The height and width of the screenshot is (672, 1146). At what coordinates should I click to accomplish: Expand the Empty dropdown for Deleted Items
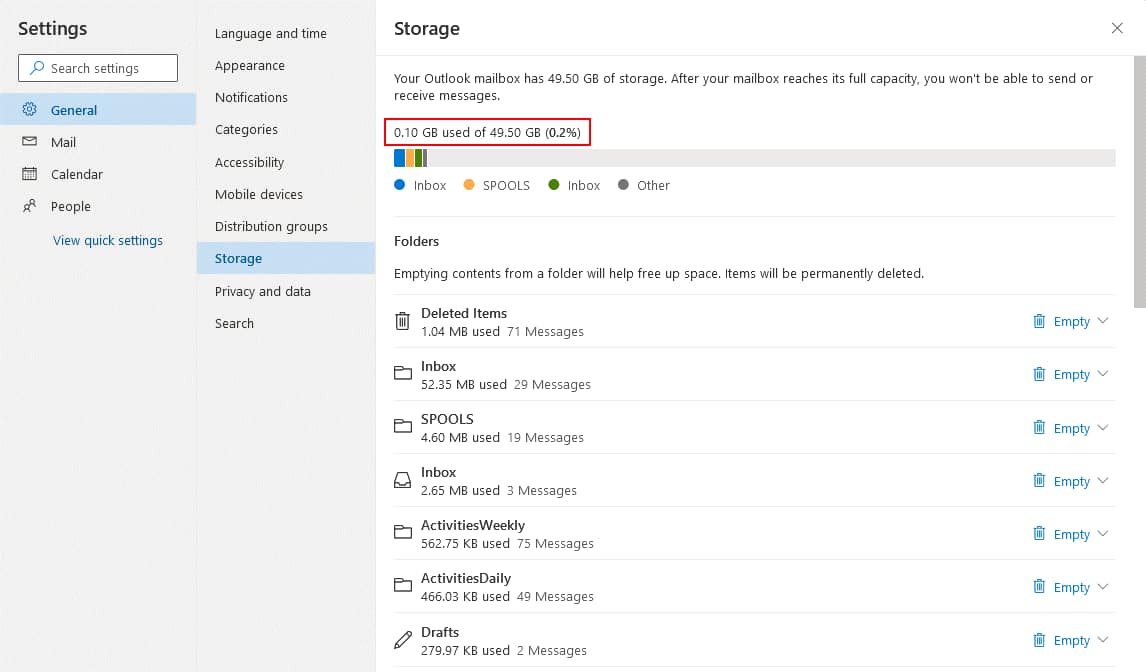tap(1103, 321)
